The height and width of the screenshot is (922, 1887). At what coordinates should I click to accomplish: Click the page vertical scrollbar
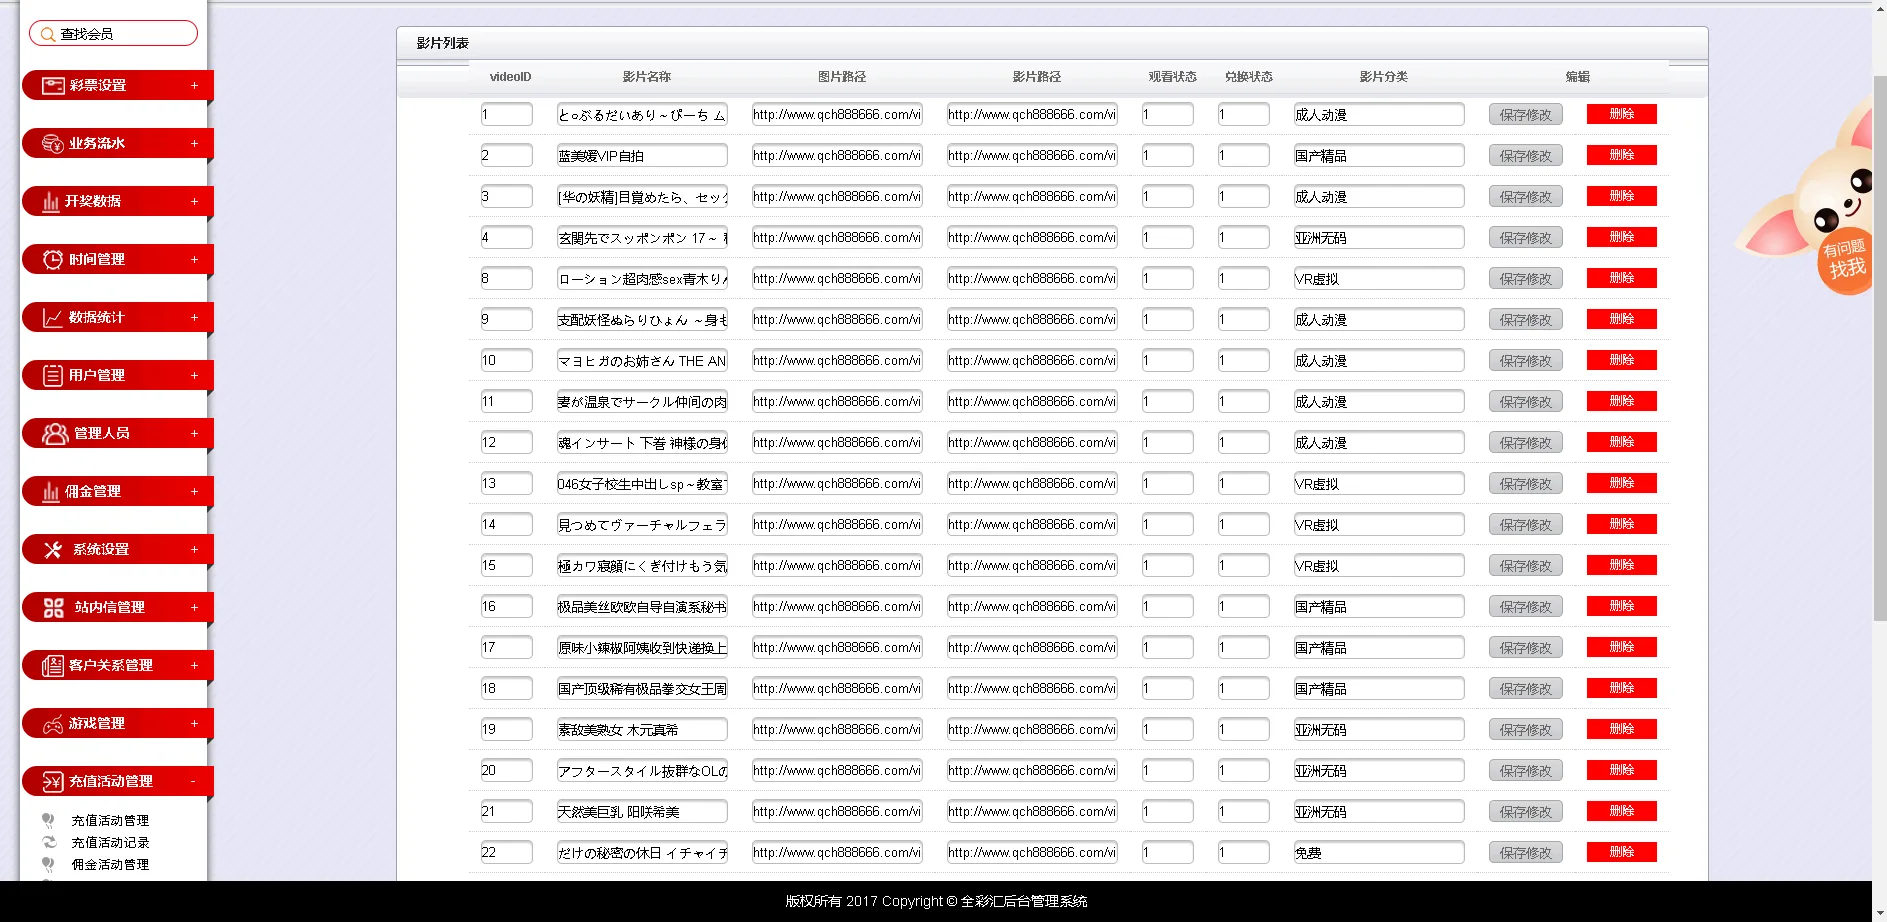(x=1879, y=350)
